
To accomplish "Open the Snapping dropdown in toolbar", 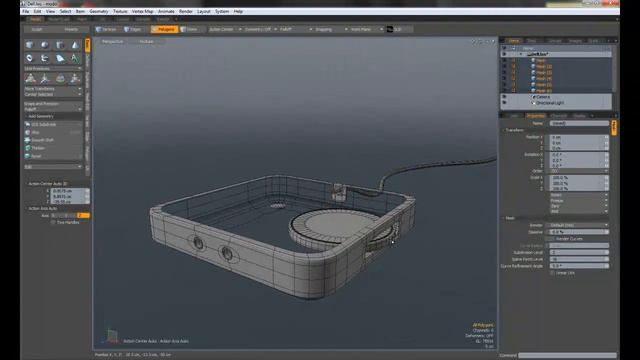I will point(331,29).
